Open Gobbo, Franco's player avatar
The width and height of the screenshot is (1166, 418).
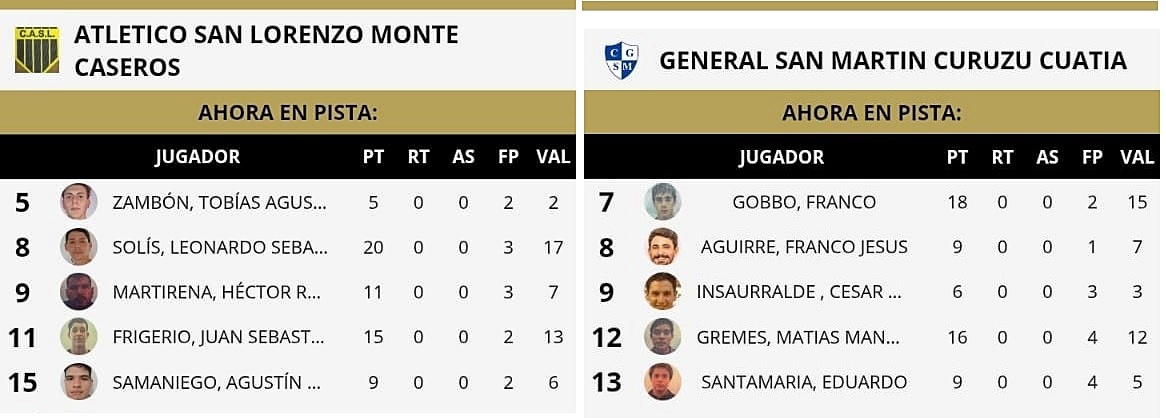(x=662, y=202)
